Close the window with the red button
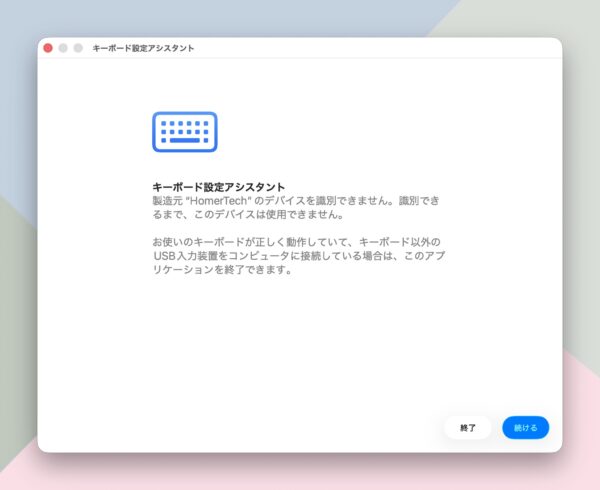The image size is (600, 490). pyautogui.click(x=48, y=48)
